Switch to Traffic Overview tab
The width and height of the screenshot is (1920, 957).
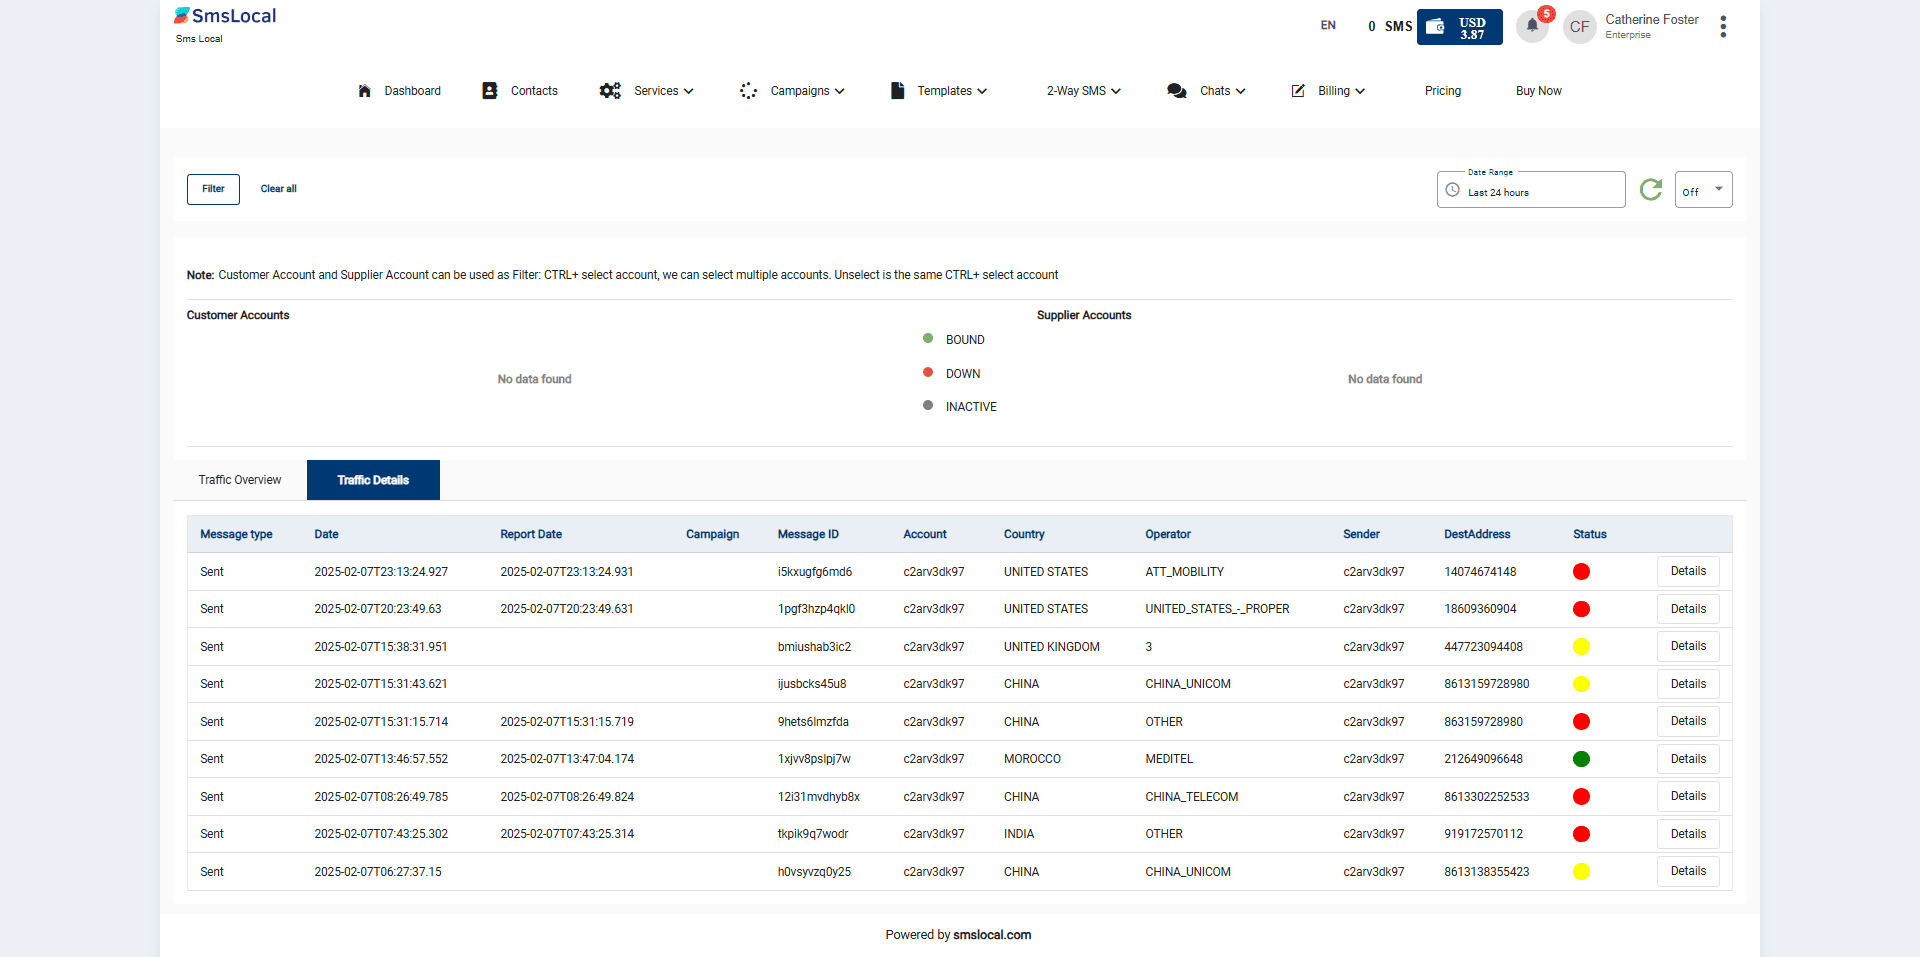coord(240,480)
